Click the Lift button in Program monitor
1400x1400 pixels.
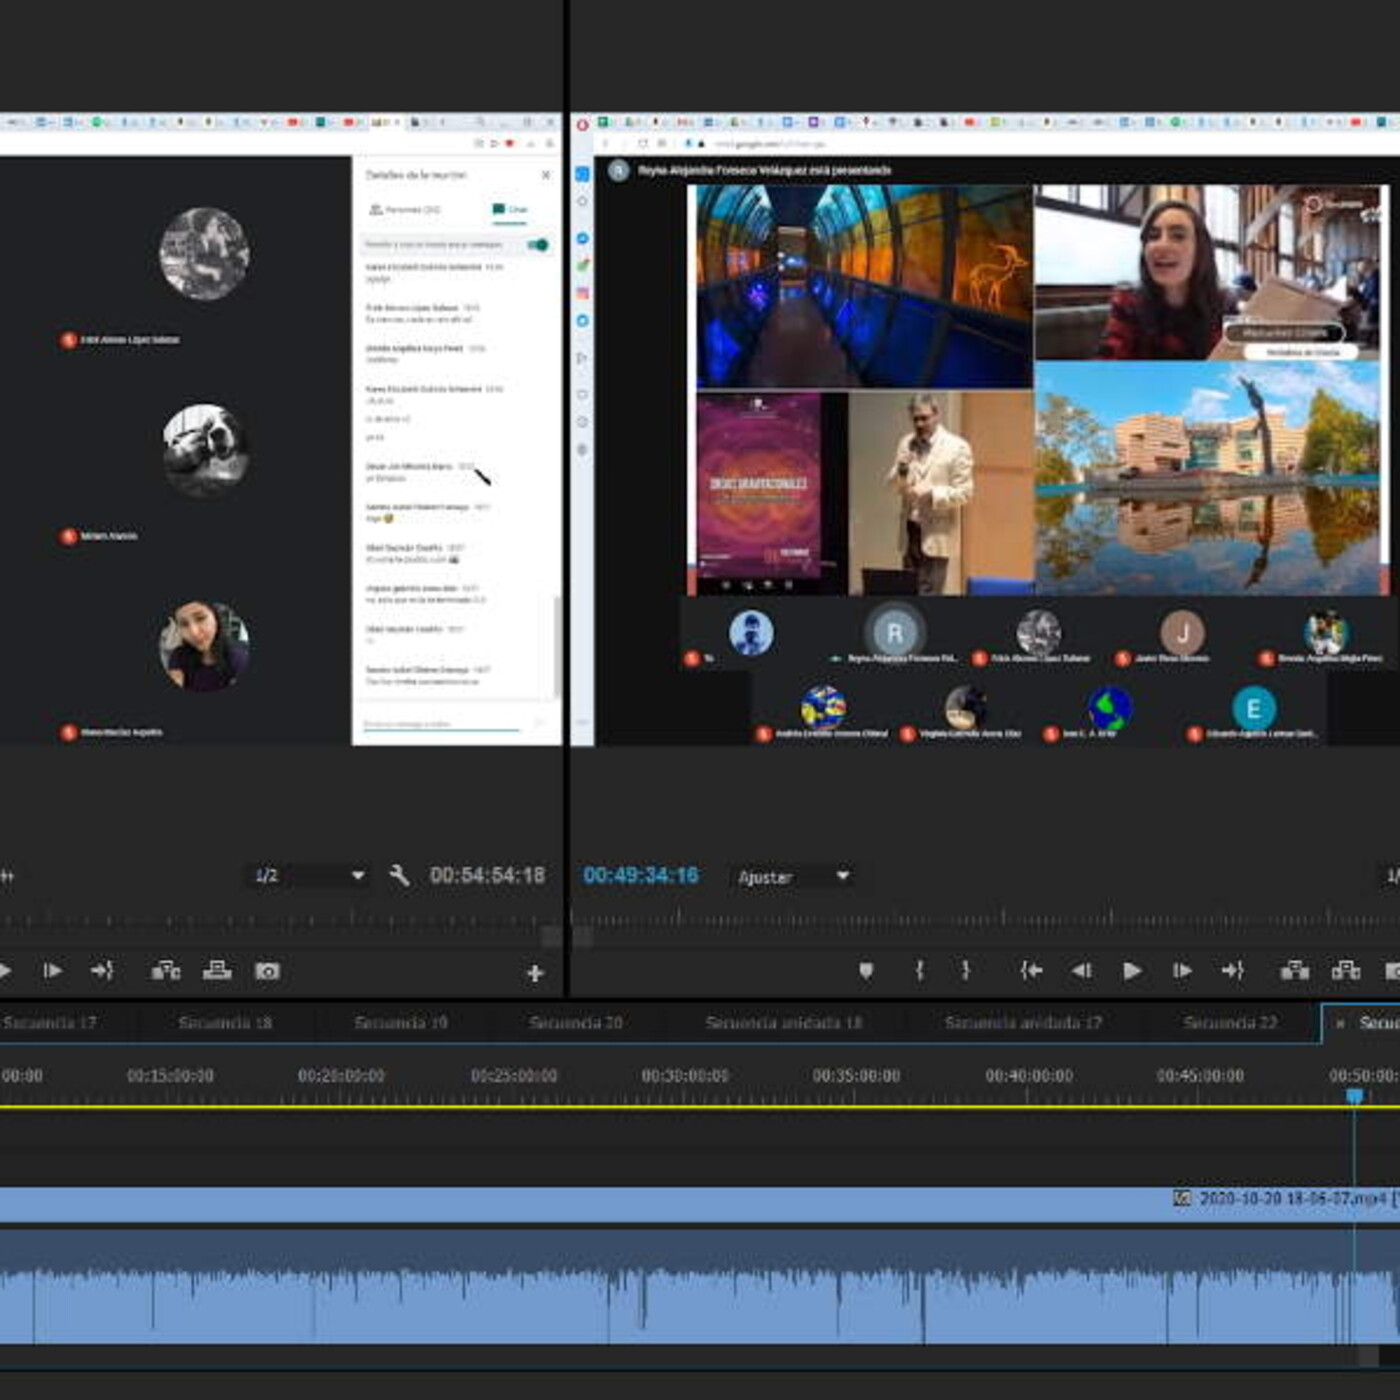1295,970
